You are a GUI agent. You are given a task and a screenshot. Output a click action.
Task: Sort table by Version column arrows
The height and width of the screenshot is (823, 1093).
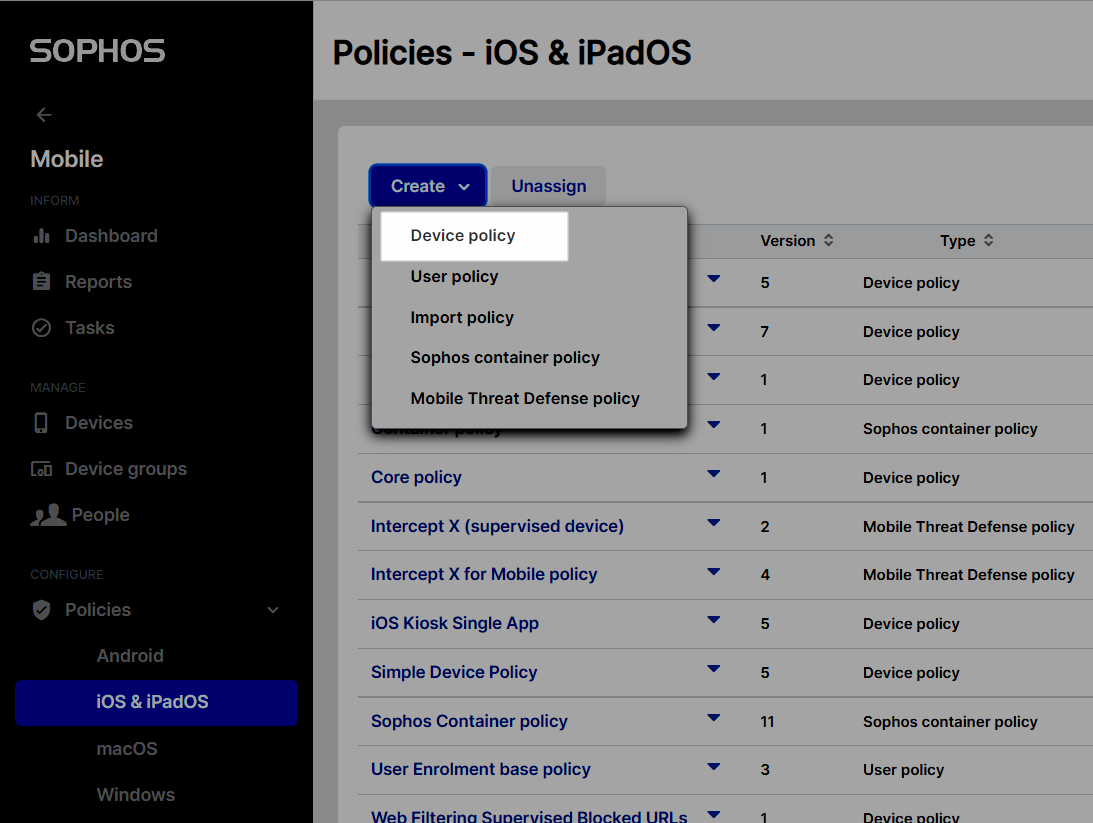coord(828,240)
